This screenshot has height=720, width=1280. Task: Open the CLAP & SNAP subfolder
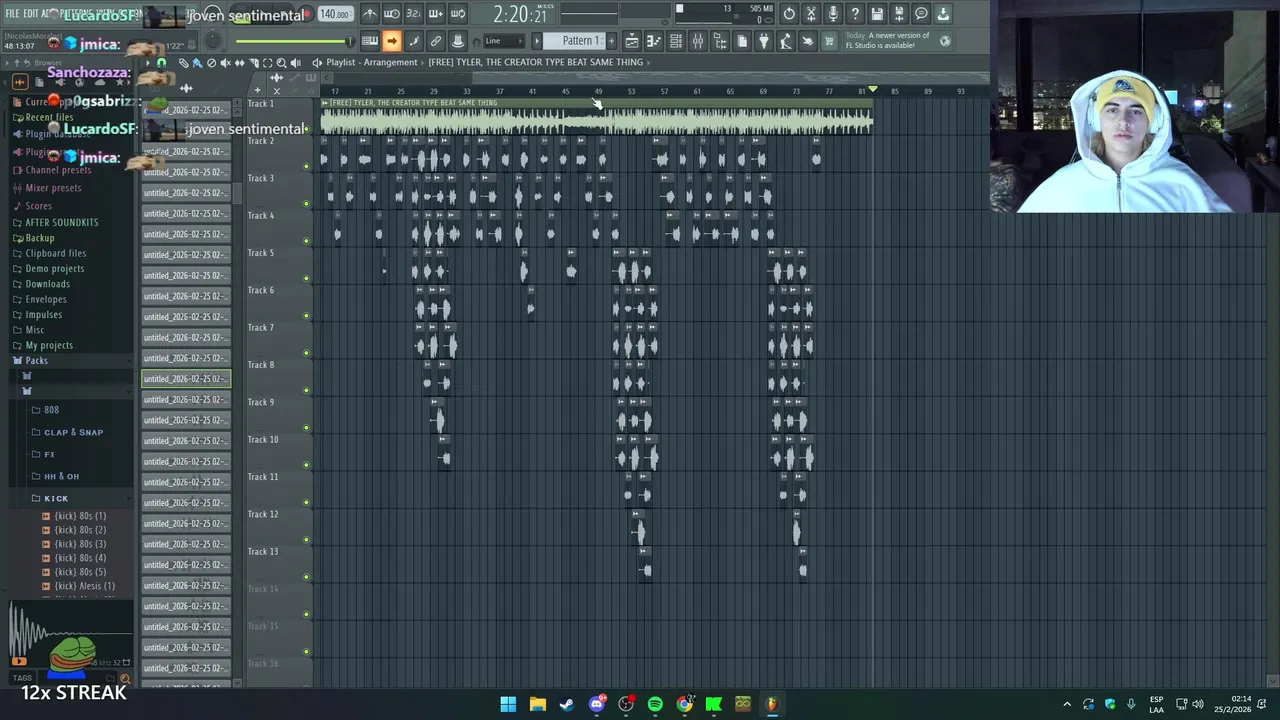click(x=73, y=432)
